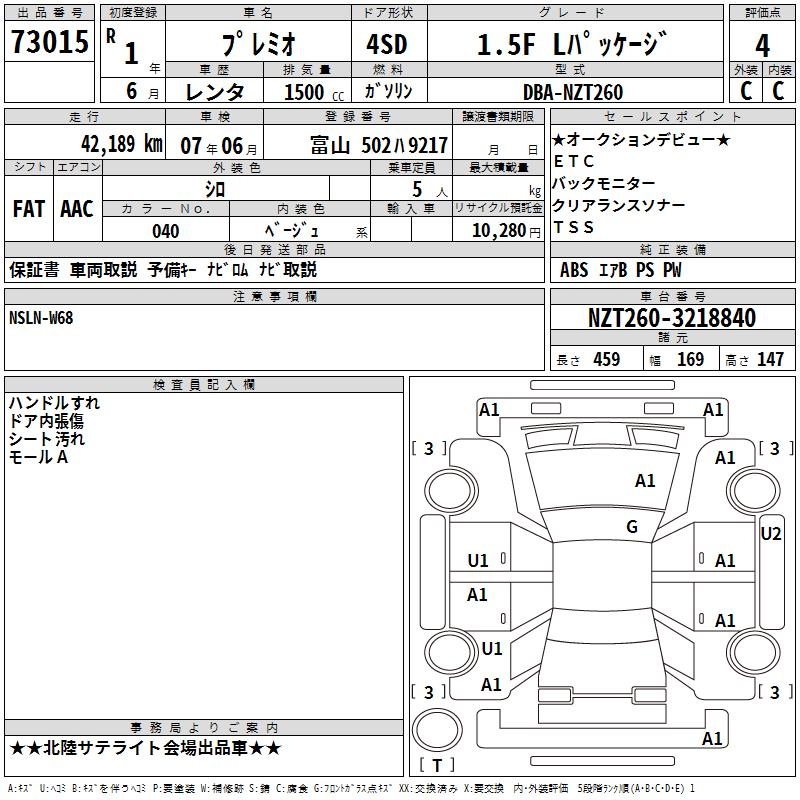Image resolution: width=800 pixels, height=800 pixels.
Task: Select the ★★北陸サテライト会場出品車★★ notice
Action: (145, 748)
